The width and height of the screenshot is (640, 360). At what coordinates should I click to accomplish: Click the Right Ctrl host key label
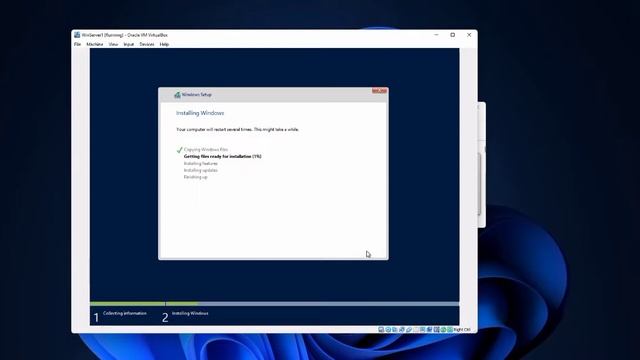[462, 329]
